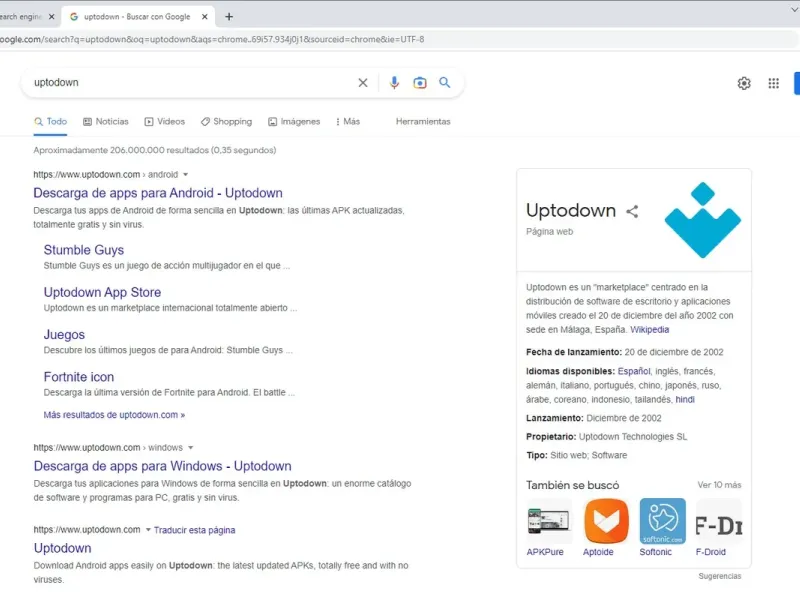Open 'Descarga de apps para Windows - Uptodown'
Image resolution: width=800 pixels, height=600 pixels.
162,466
